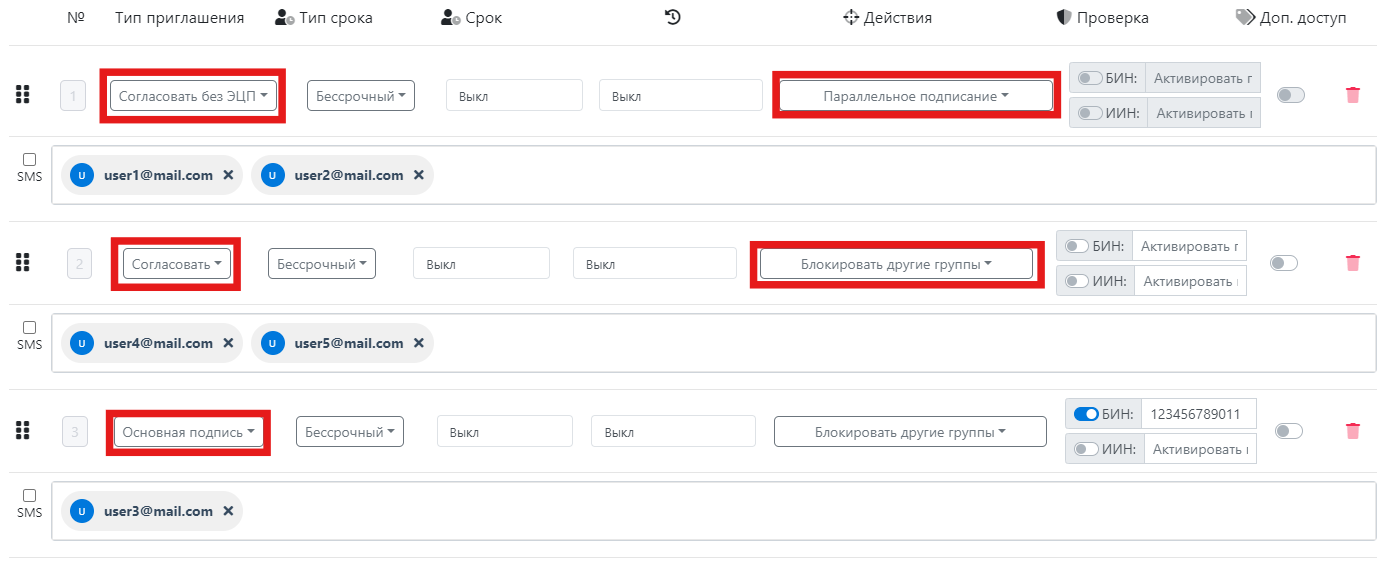
Task: Open 'Основная подпись' invitation type dropdown
Action: tap(189, 432)
